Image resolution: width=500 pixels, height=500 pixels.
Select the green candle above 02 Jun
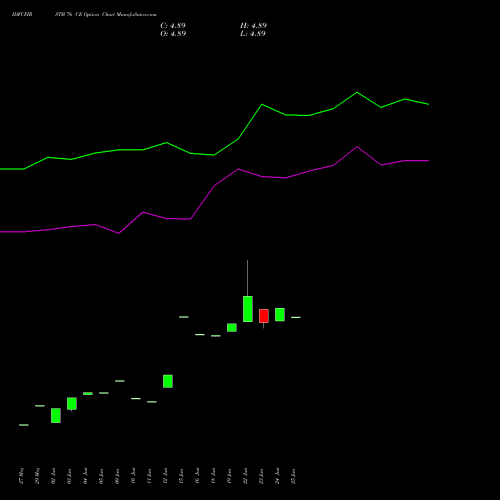[x=56, y=416]
